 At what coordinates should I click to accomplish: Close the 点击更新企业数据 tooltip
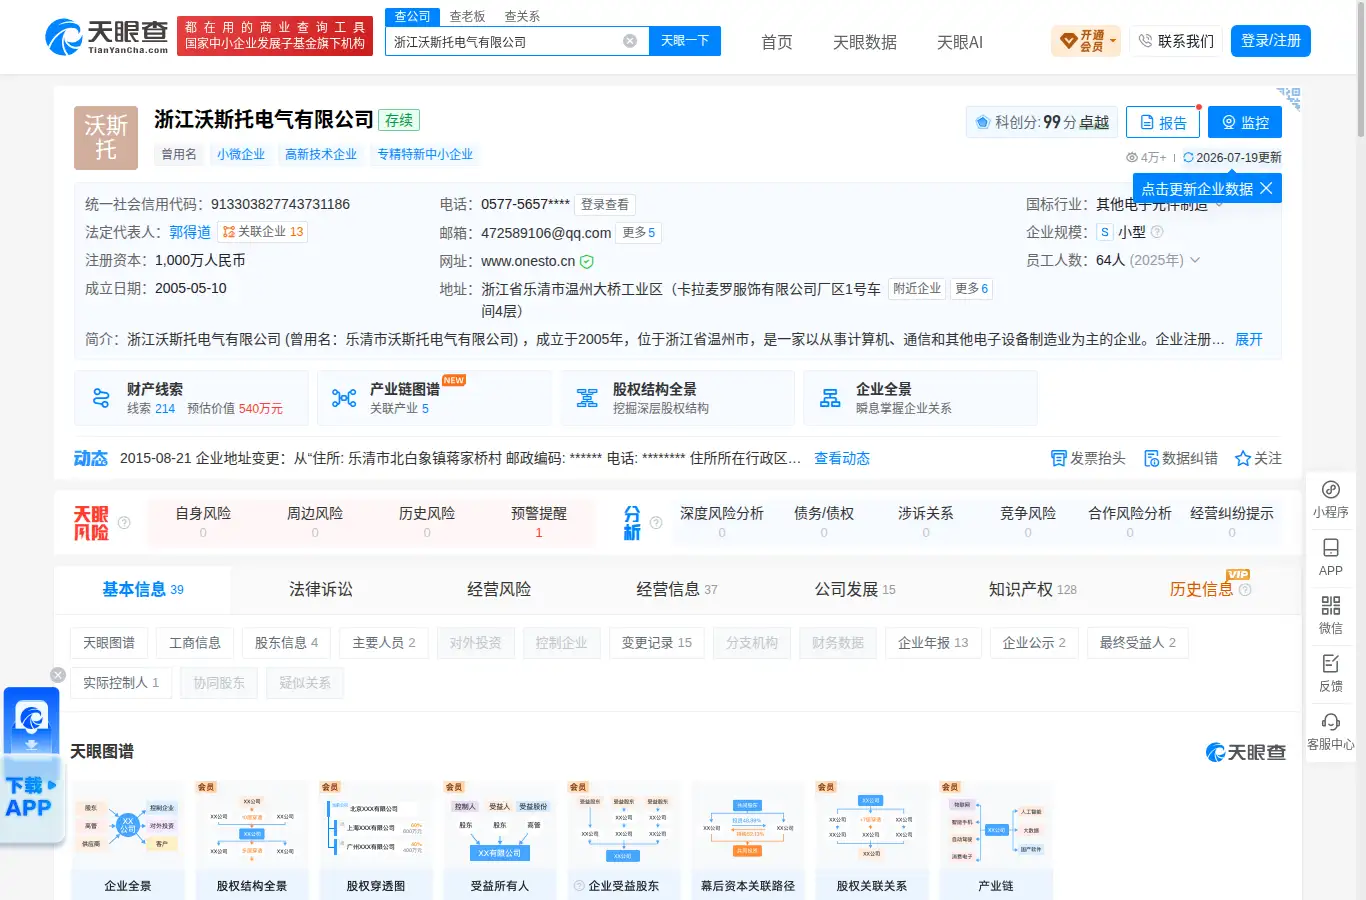click(1266, 188)
